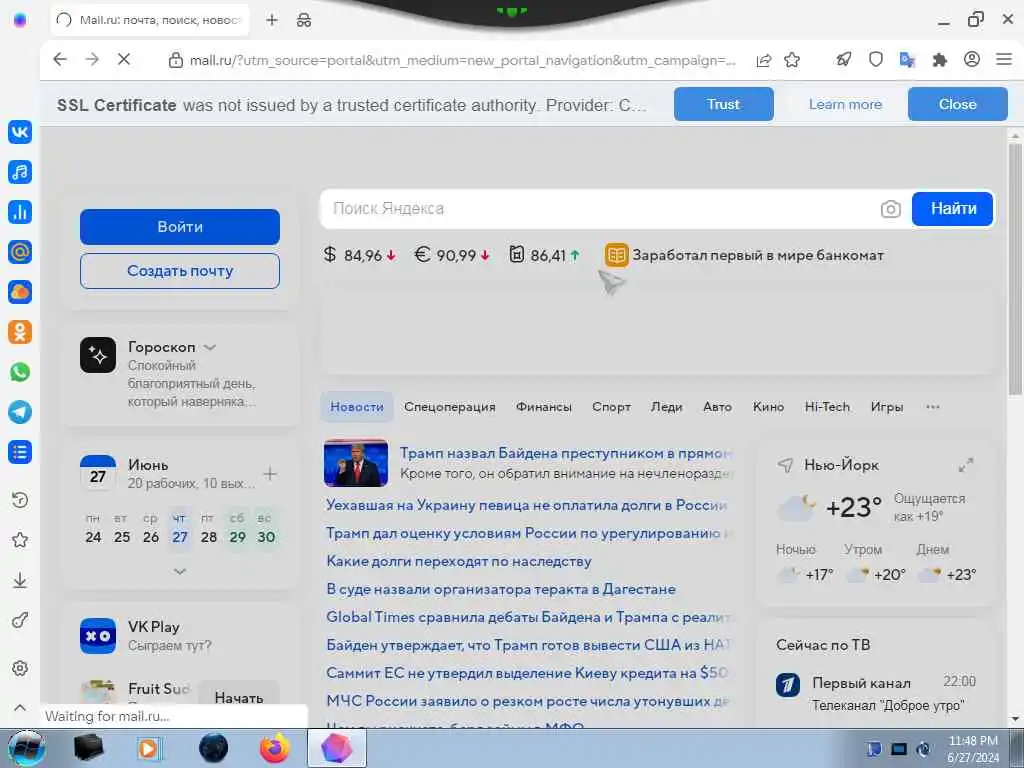Select the Новости tab
Viewport: 1024px width, 768px height.
pos(357,407)
